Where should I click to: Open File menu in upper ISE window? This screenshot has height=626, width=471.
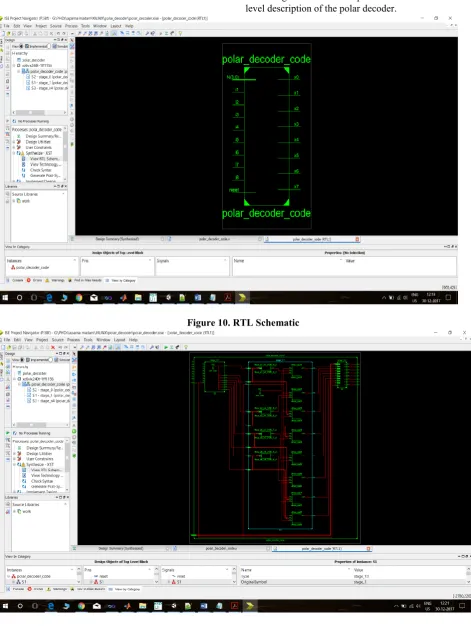[x=6, y=26]
